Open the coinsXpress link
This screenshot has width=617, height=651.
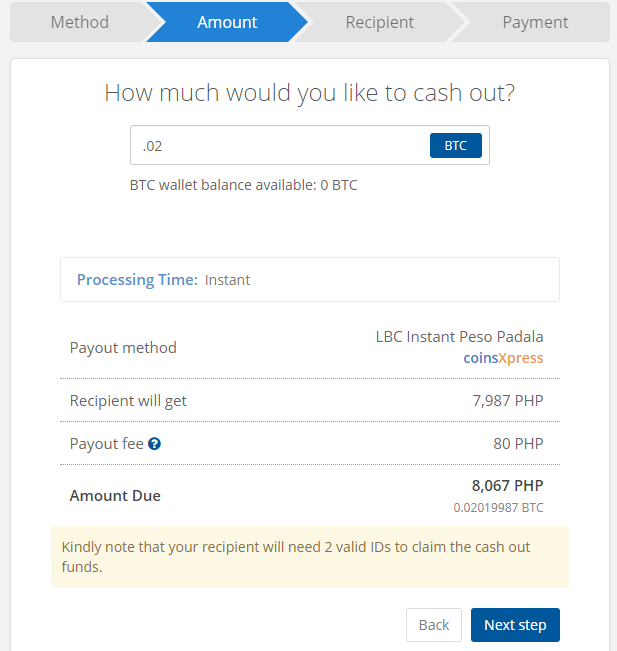(x=503, y=358)
